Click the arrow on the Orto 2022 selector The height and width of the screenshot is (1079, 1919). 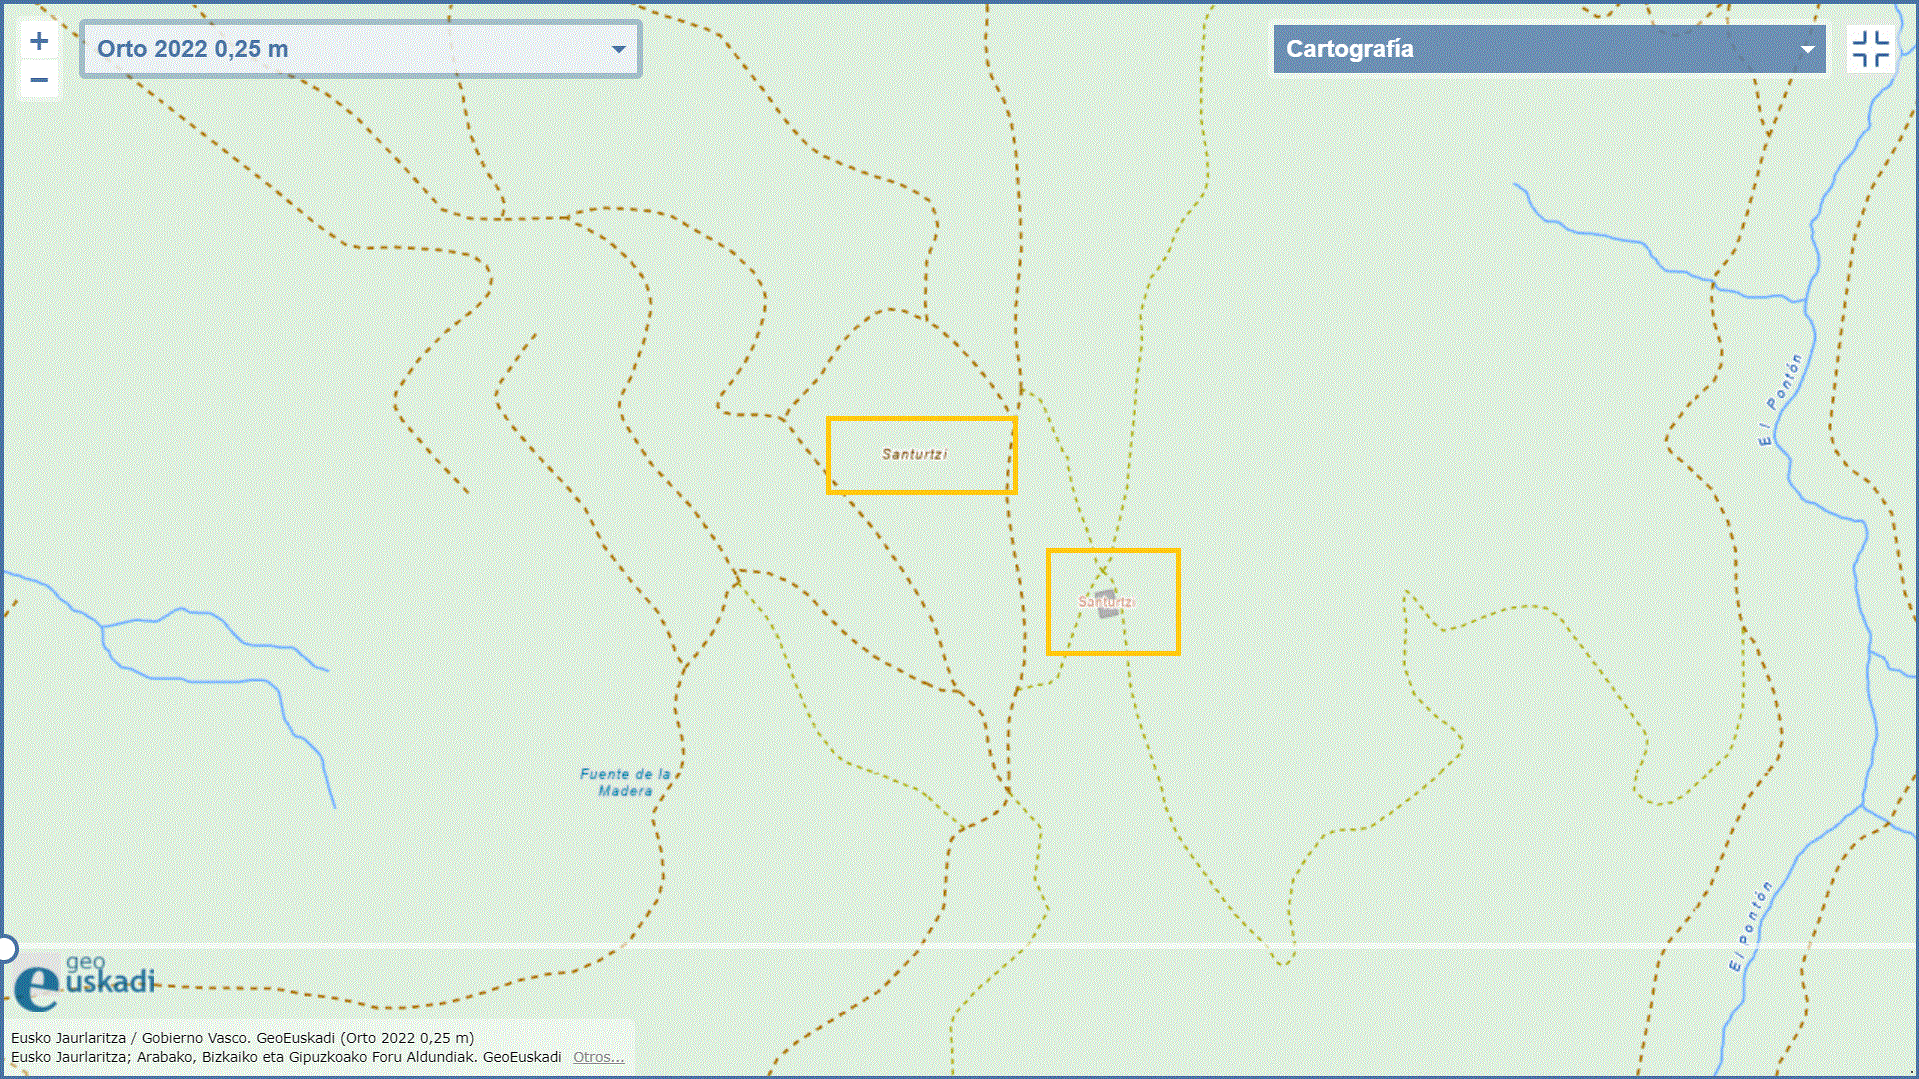(x=618, y=49)
